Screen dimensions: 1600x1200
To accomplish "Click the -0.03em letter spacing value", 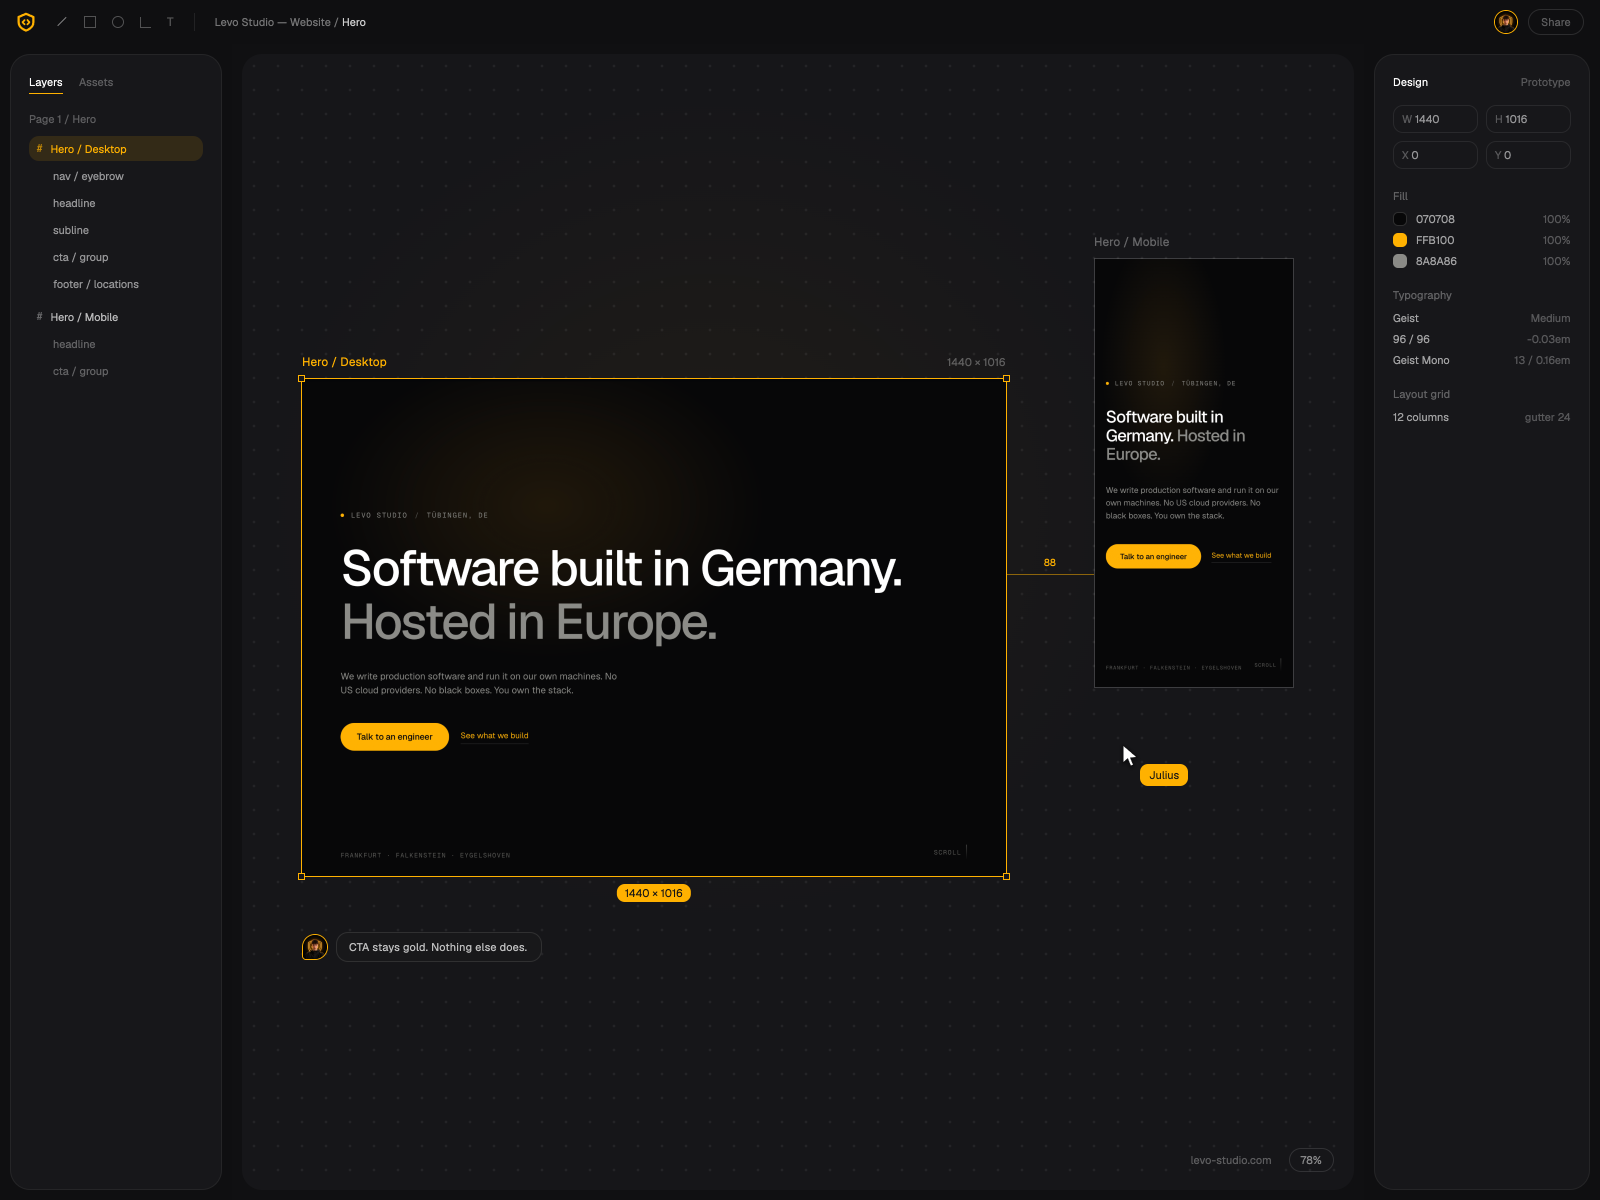I will pyautogui.click(x=1548, y=339).
